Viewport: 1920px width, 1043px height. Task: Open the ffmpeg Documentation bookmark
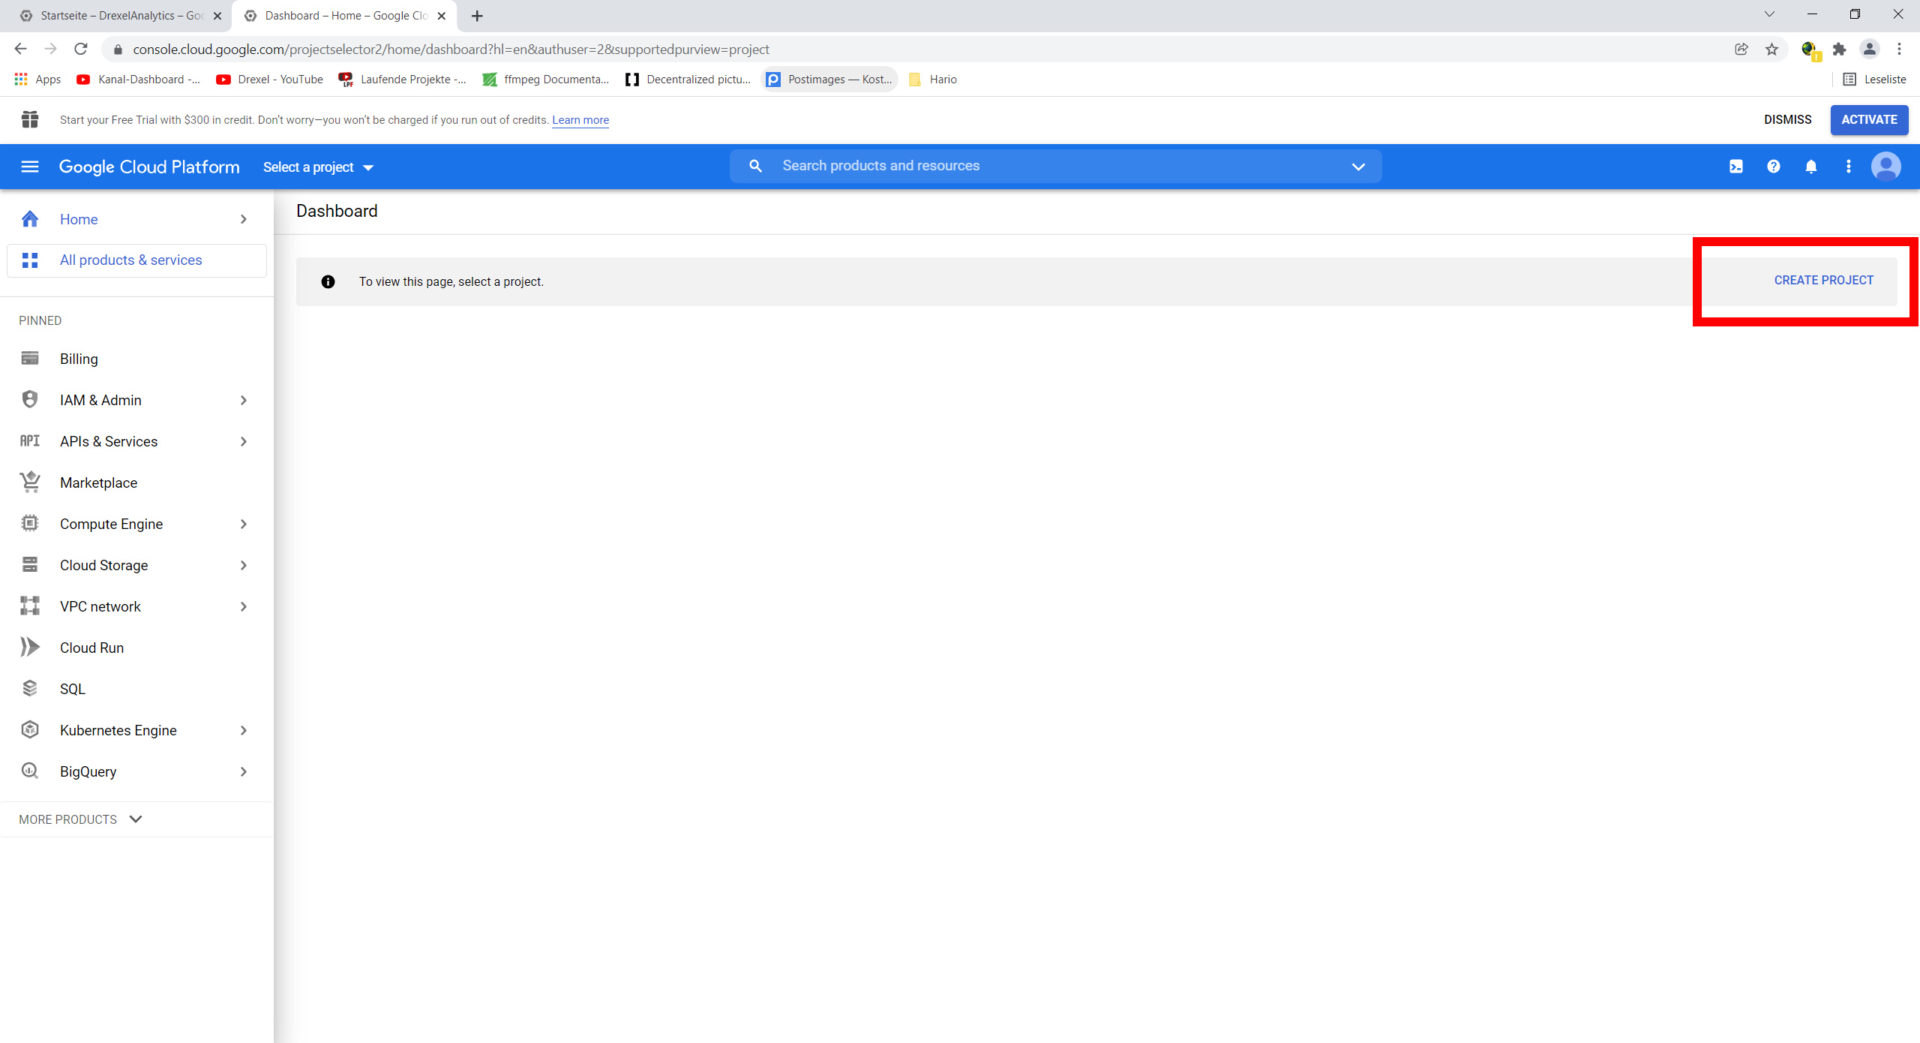[546, 79]
